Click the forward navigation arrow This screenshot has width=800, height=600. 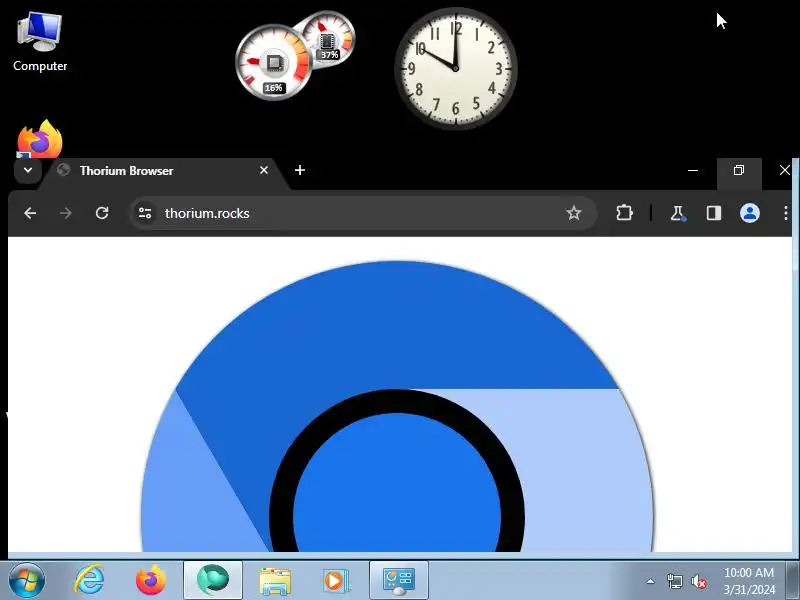(x=66, y=213)
